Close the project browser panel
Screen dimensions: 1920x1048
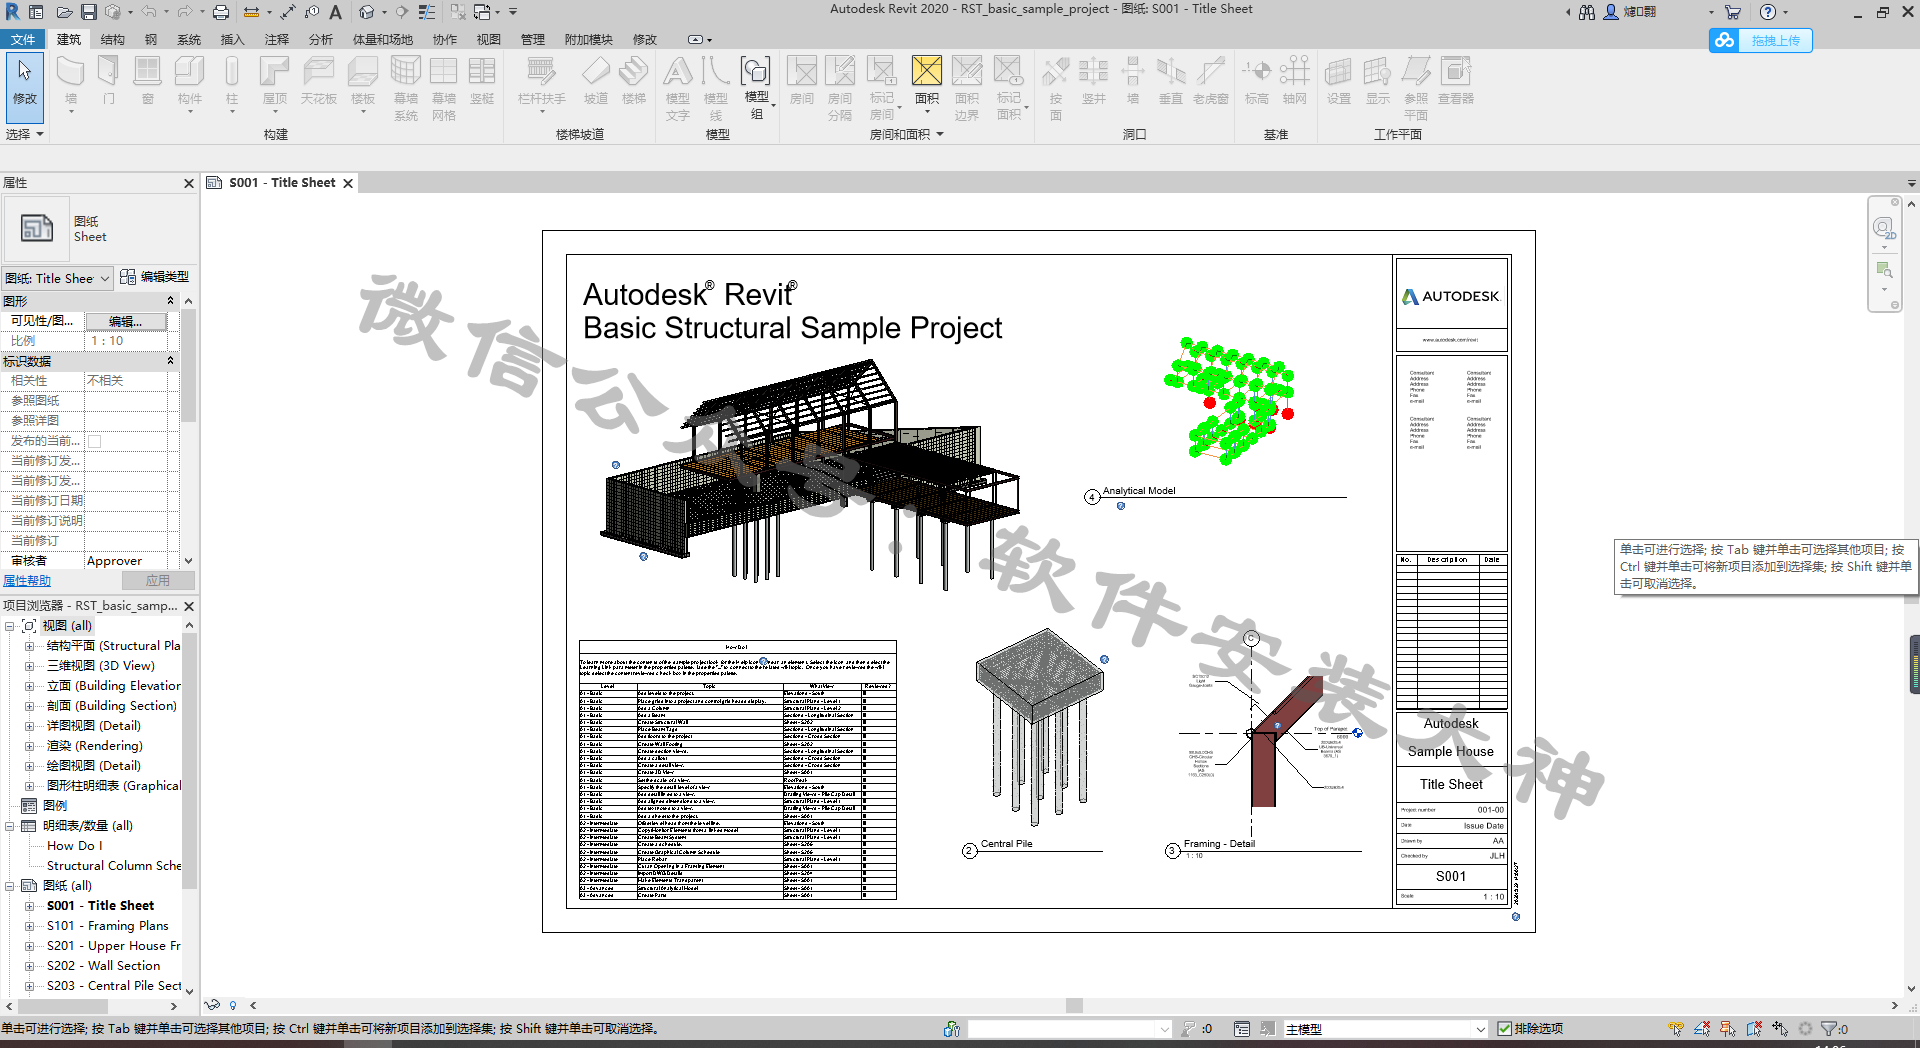(189, 606)
